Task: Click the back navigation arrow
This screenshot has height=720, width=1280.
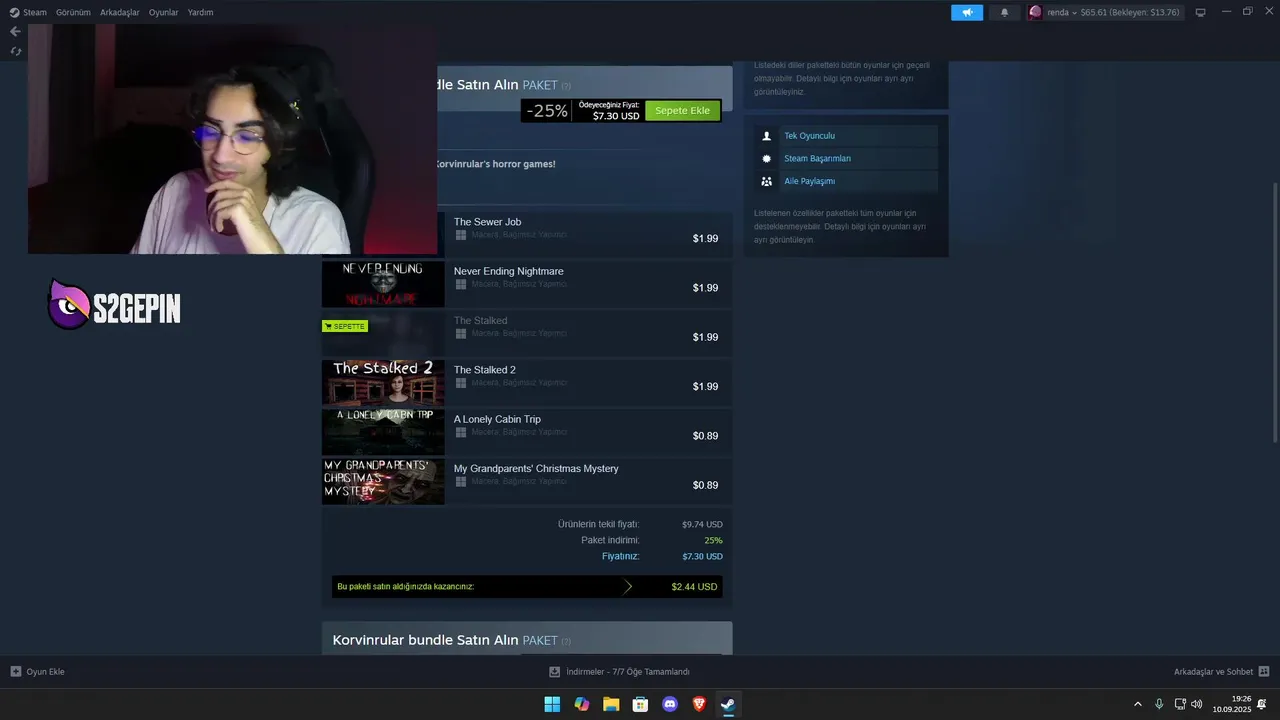Action: click(15, 31)
